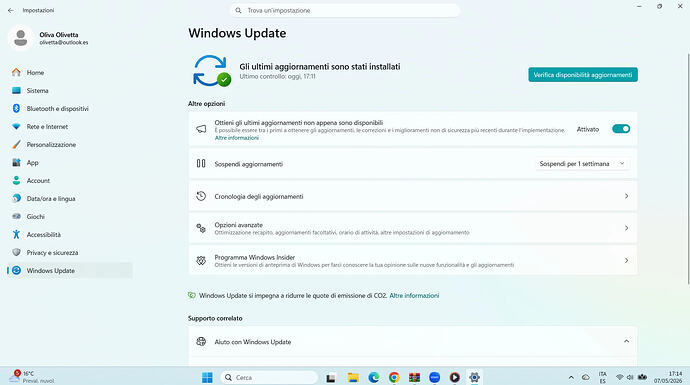The image size is (690, 385).
Task: Click the megaphone icon for latest updates
Action: click(x=201, y=129)
